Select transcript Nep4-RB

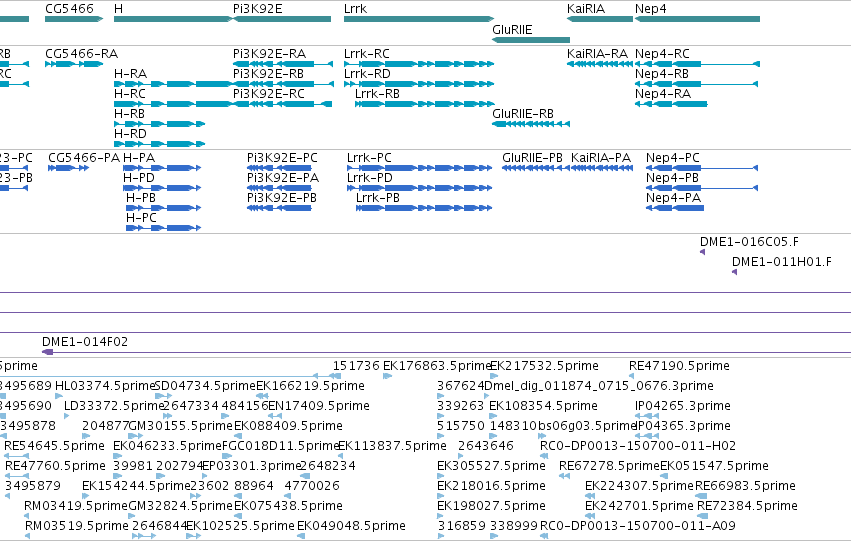tap(697, 84)
